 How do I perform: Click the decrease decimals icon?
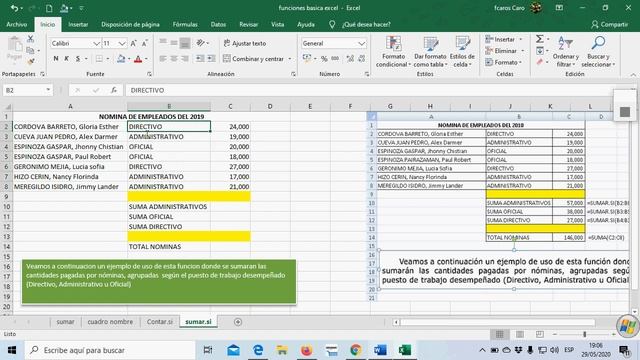click(x=362, y=59)
